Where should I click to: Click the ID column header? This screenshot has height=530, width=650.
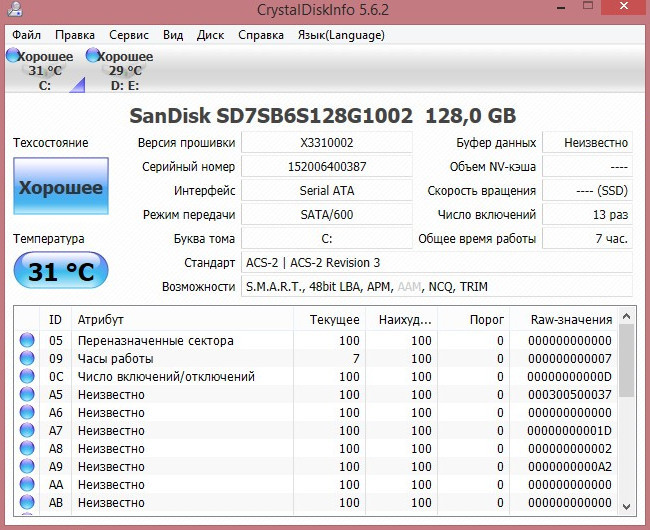click(55, 319)
